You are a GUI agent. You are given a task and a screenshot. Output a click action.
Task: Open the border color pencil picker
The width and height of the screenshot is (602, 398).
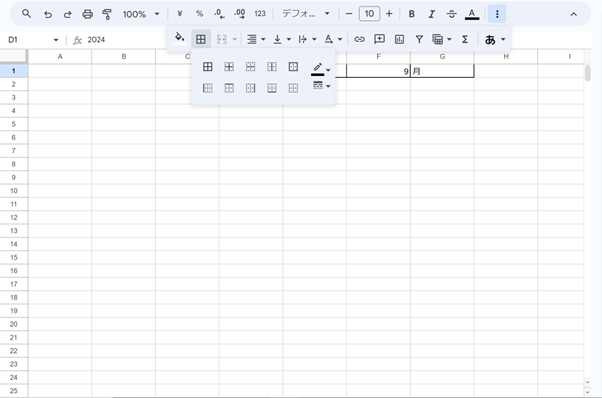pos(321,69)
